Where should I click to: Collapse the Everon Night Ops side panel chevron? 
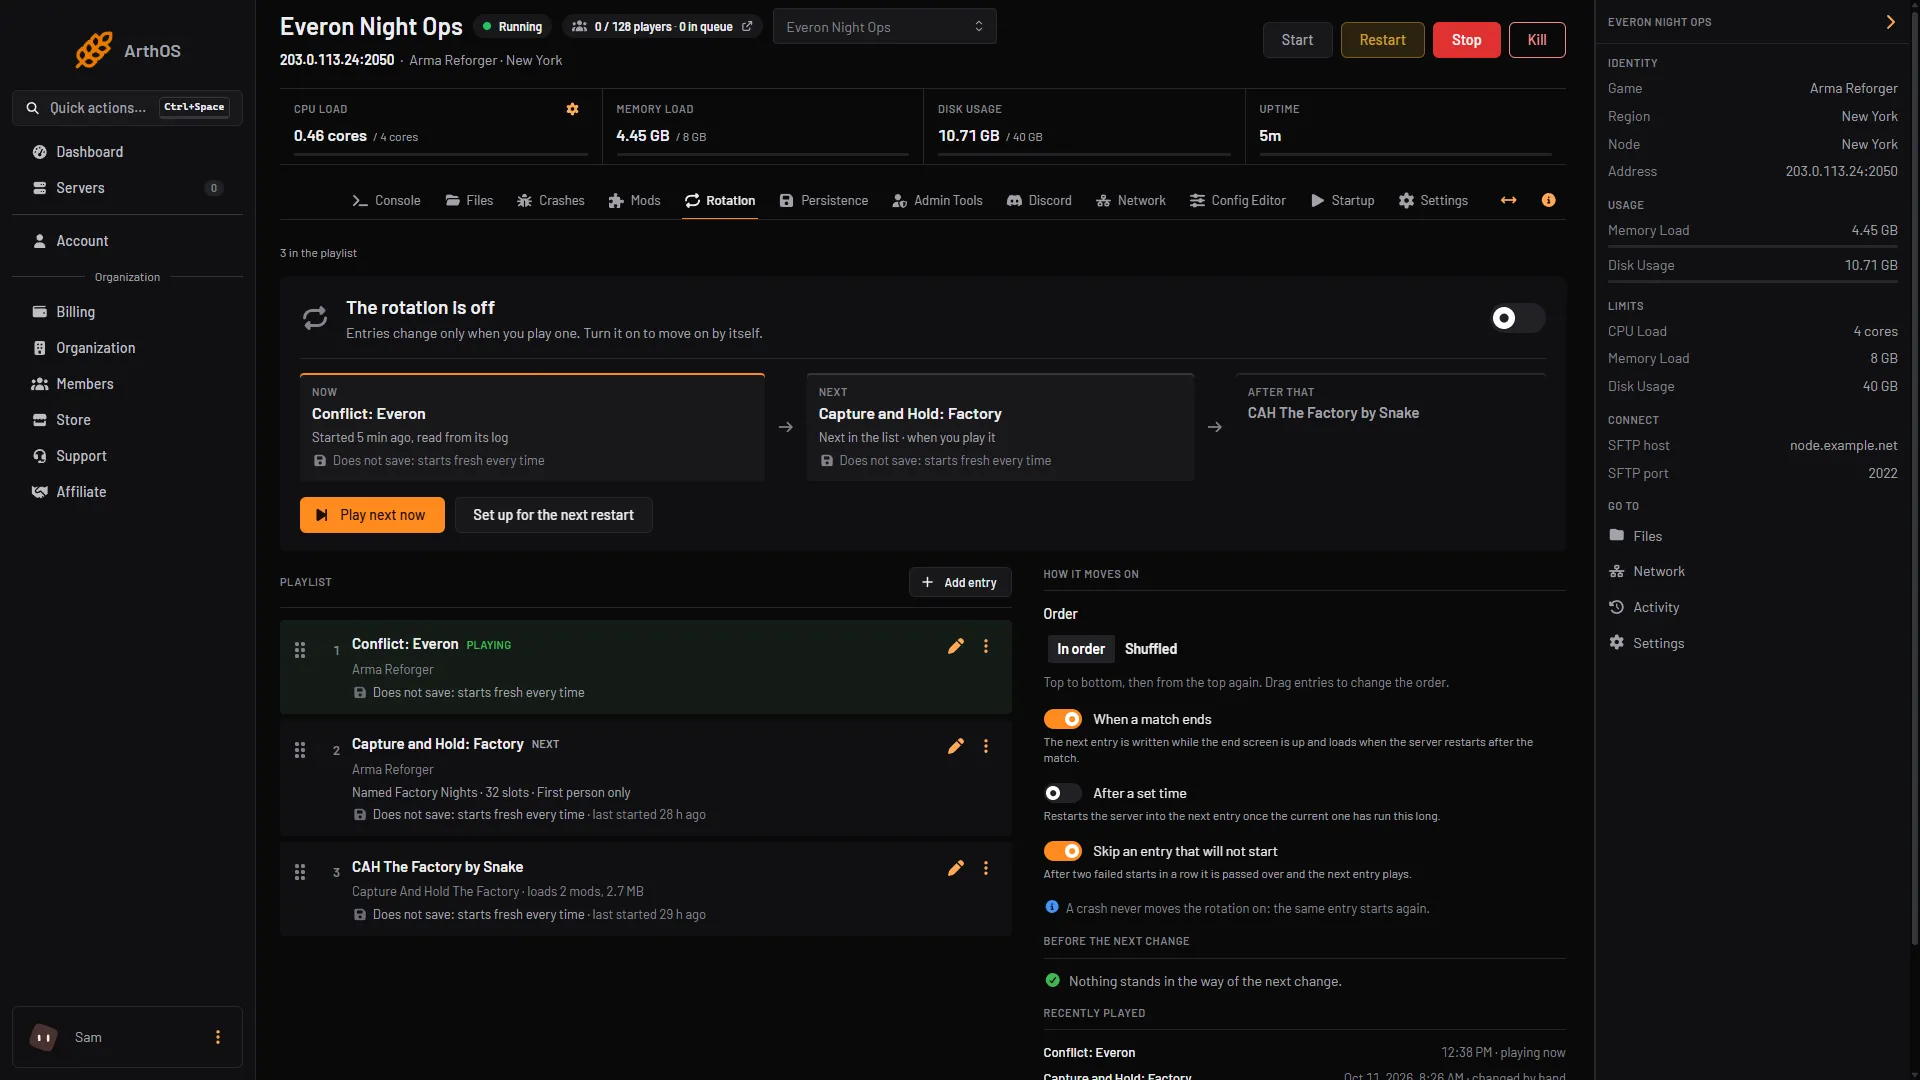tap(1890, 22)
